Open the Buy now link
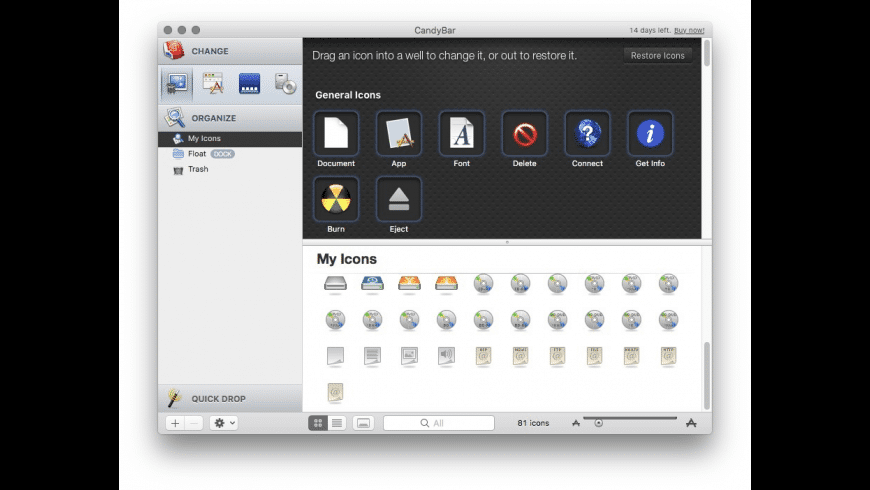 689,31
